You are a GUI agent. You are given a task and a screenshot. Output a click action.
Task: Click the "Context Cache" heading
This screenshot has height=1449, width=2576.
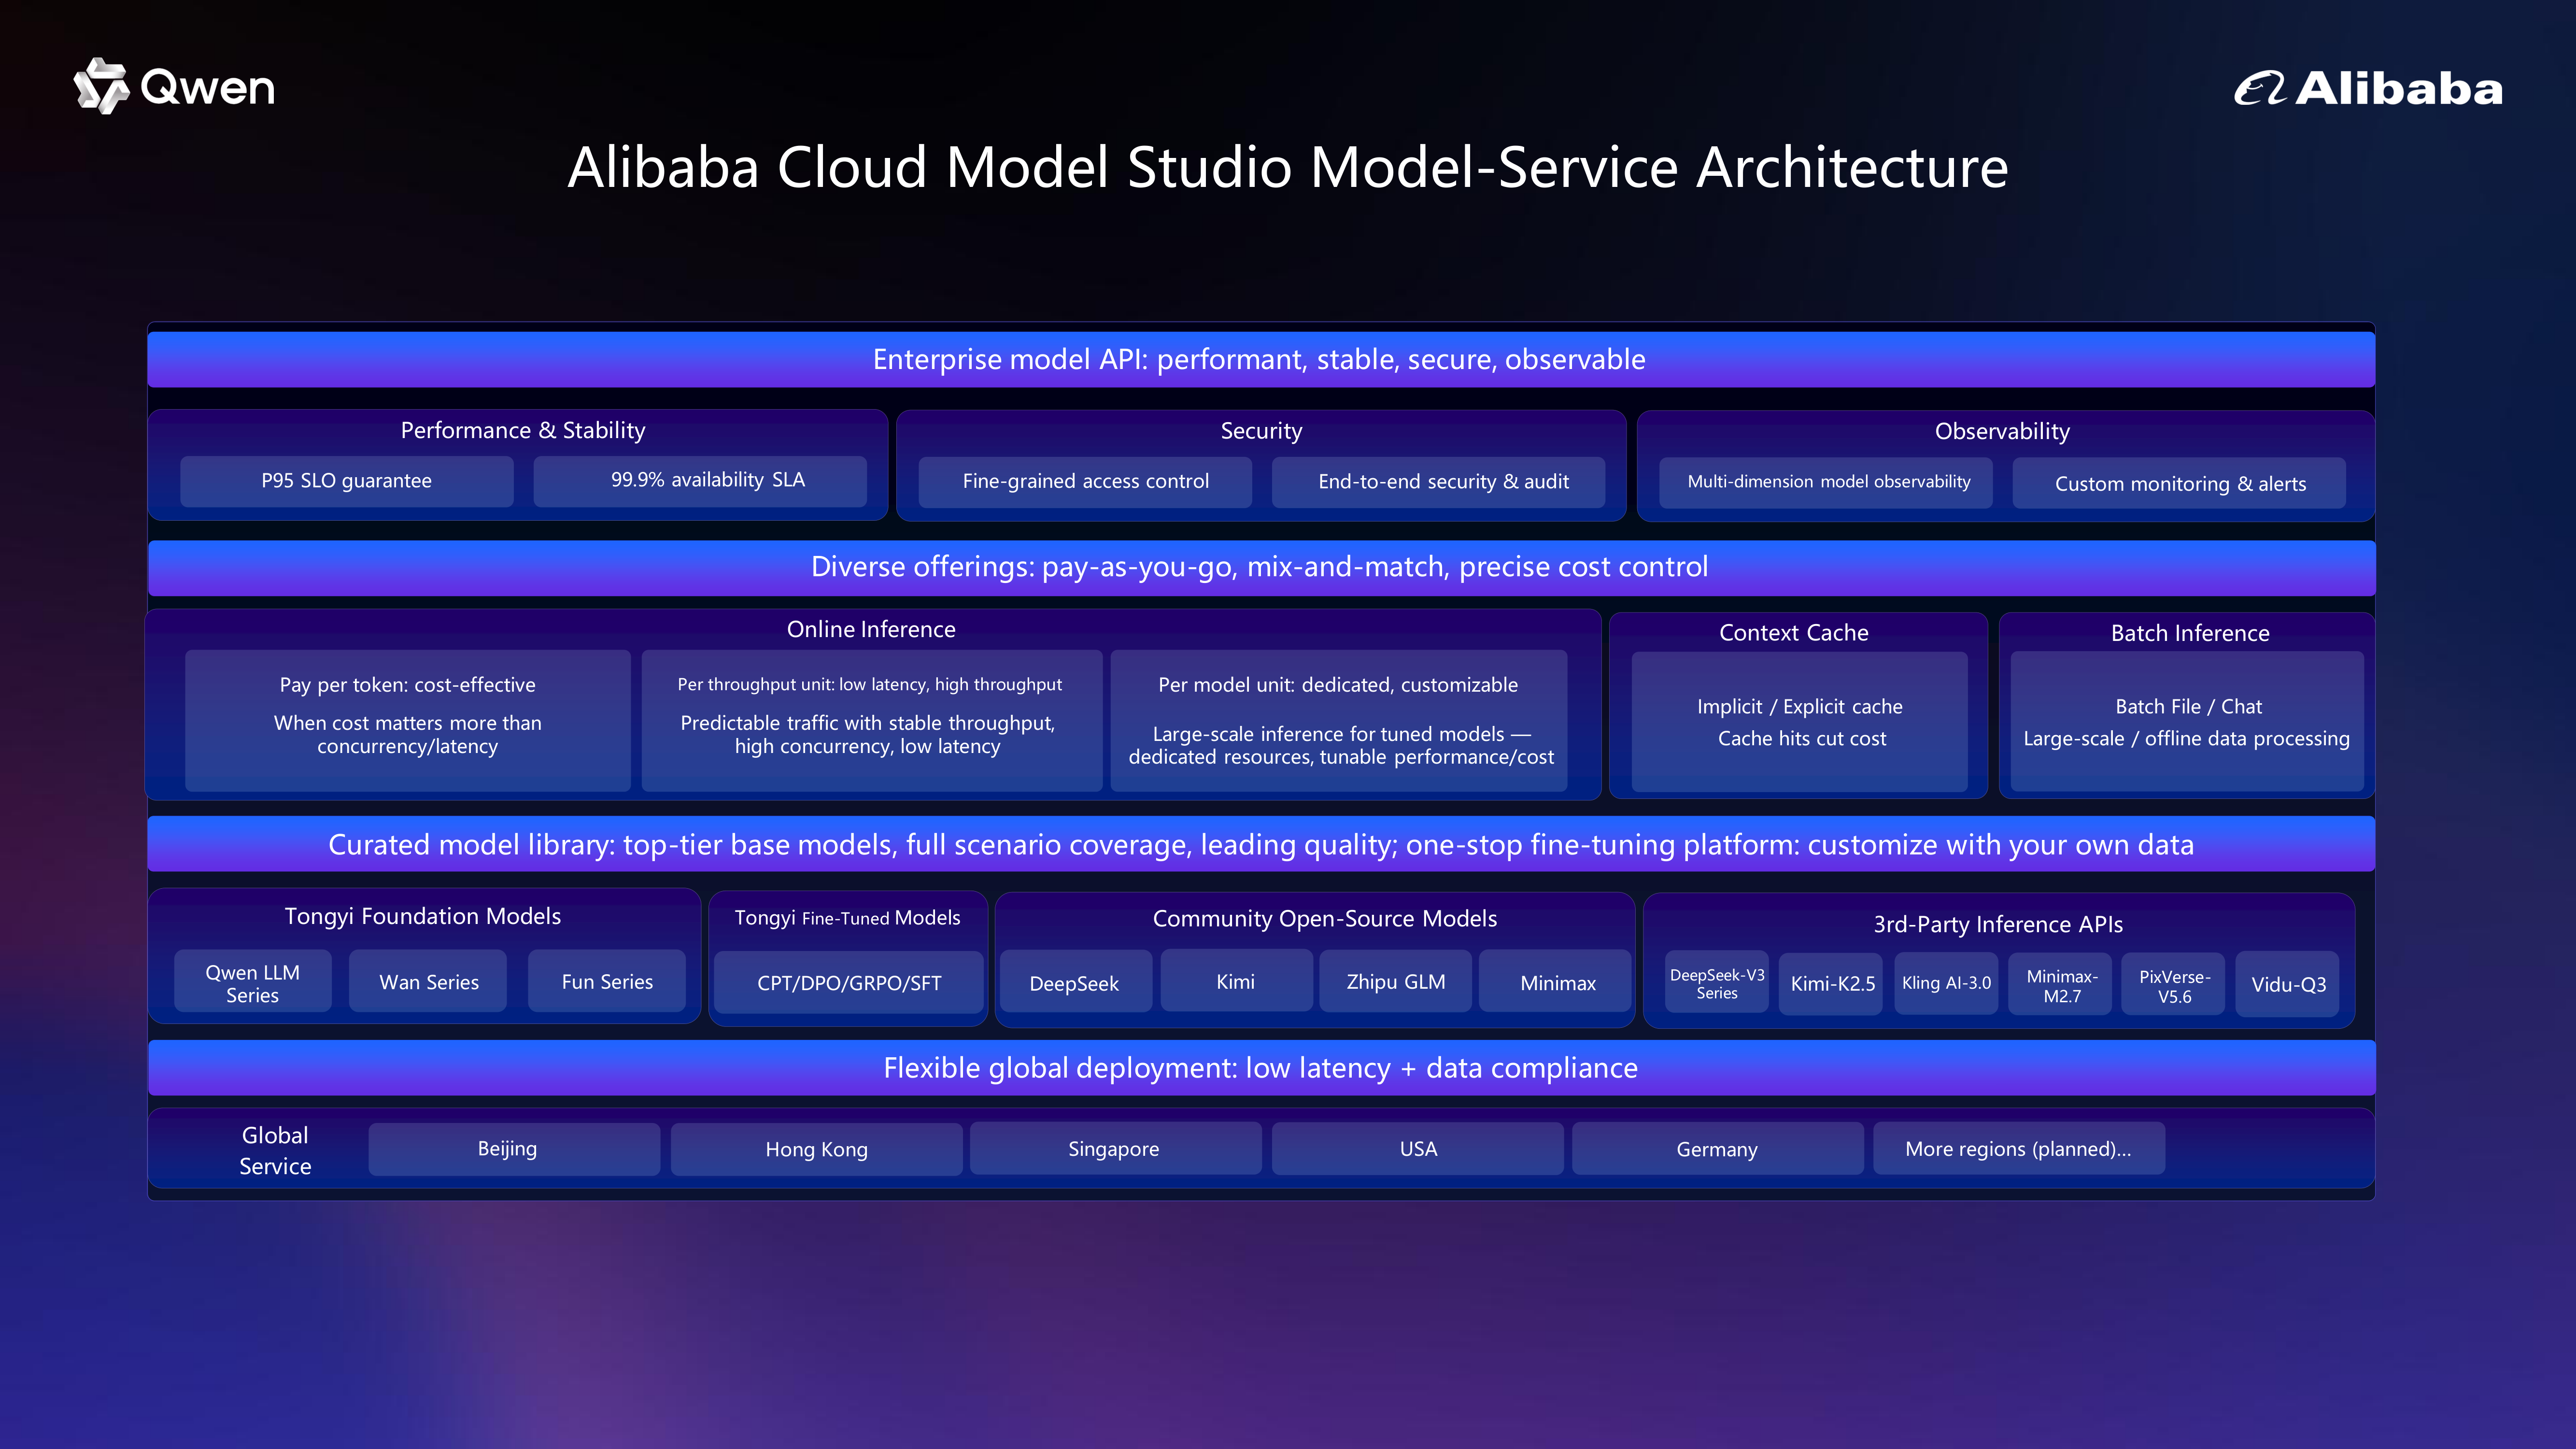(x=1794, y=633)
